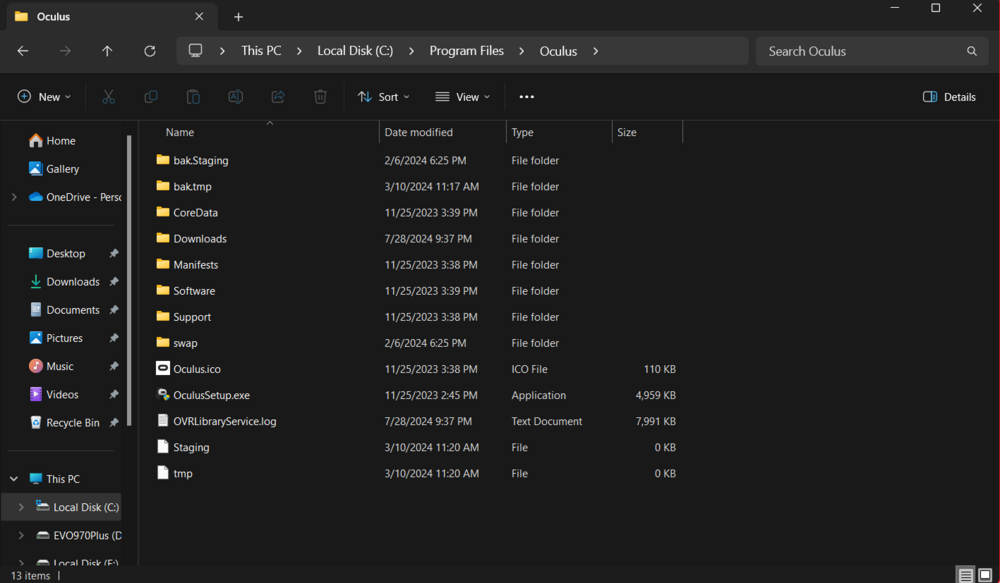1000x583 pixels.
Task: Open the New item menu
Action: pos(44,96)
